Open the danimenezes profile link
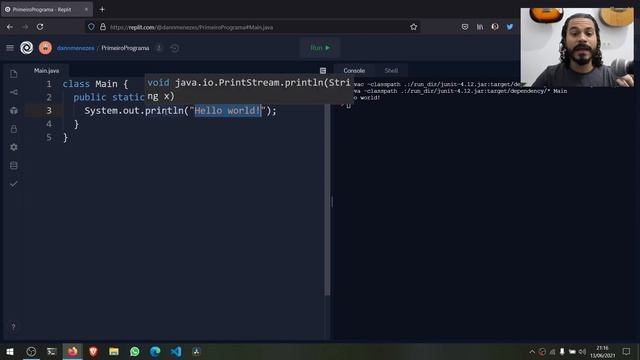The height and width of the screenshot is (360, 640). 76,48
